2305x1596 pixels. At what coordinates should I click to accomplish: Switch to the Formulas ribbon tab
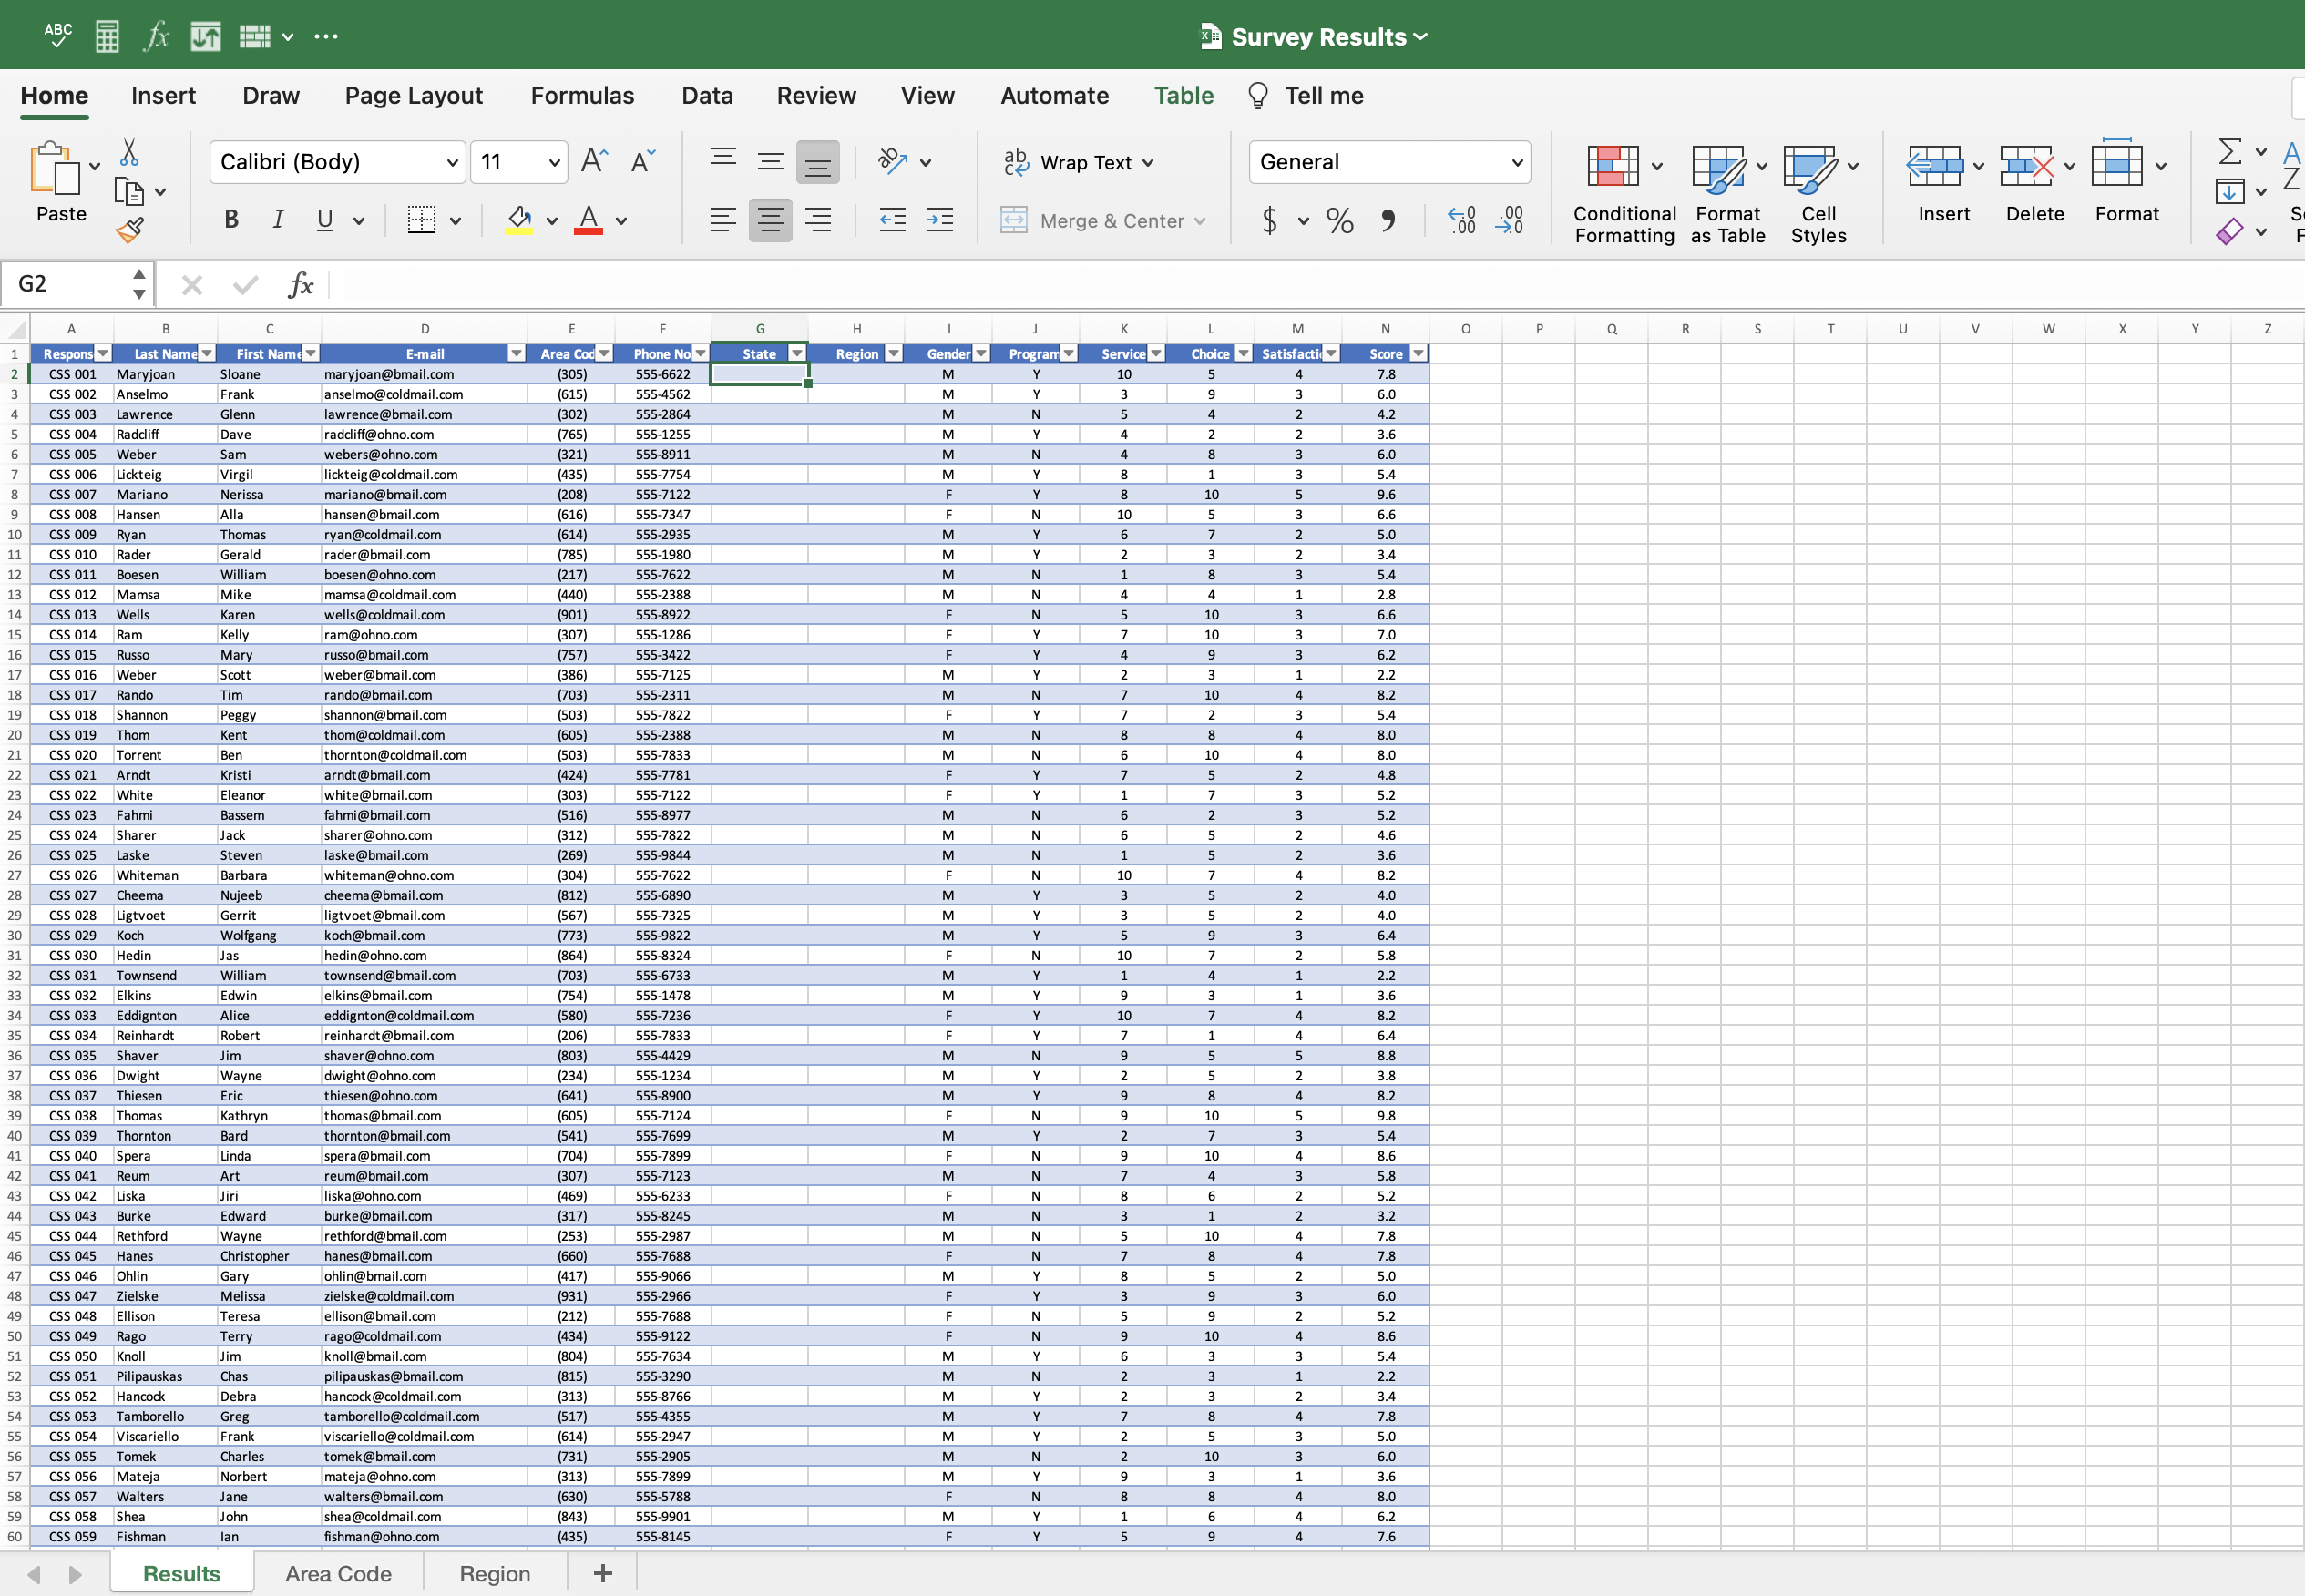tap(582, 96)
